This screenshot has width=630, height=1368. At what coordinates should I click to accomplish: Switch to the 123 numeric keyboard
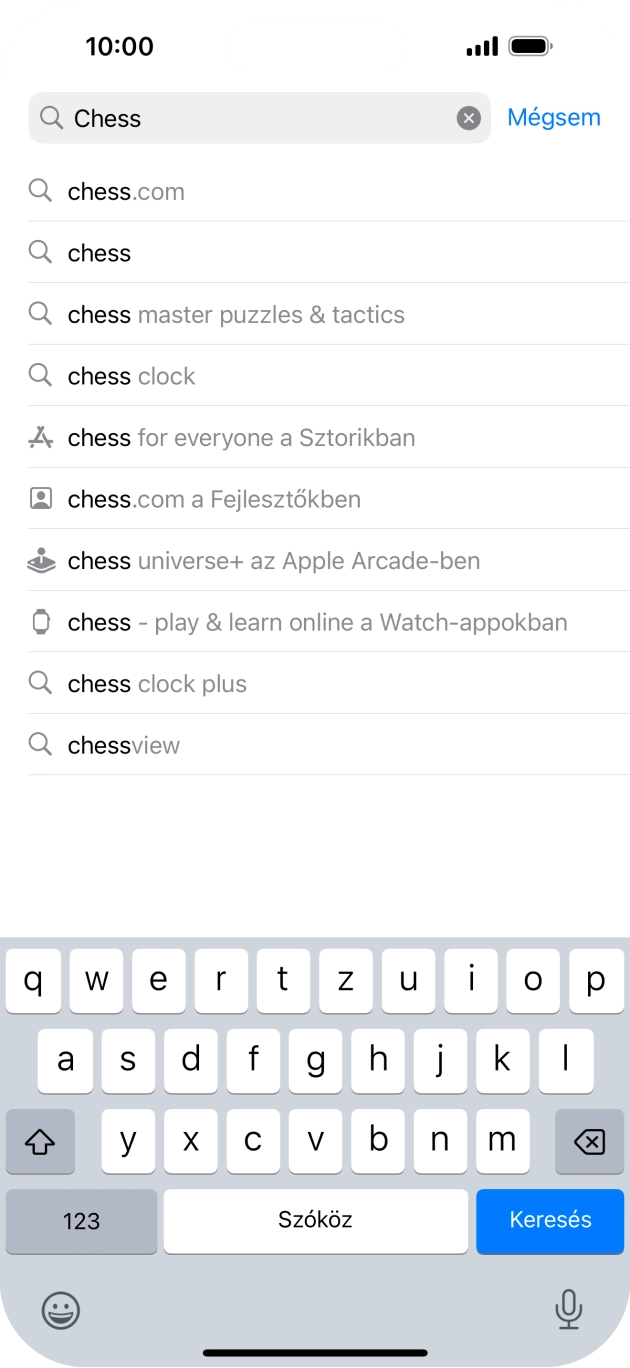point(81,1221)
